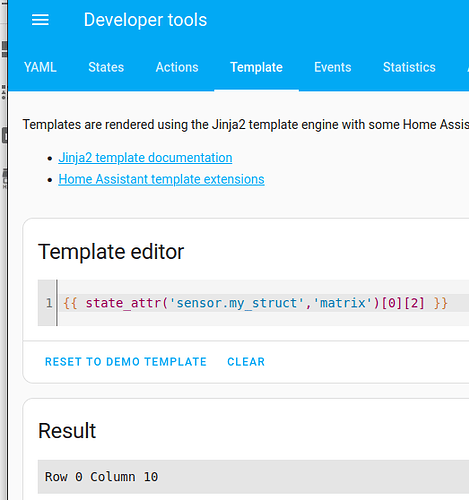Image resolution: width=469 pixels, height=500 pixels.
Task: Open the States tab
Action: click(106, 67)
